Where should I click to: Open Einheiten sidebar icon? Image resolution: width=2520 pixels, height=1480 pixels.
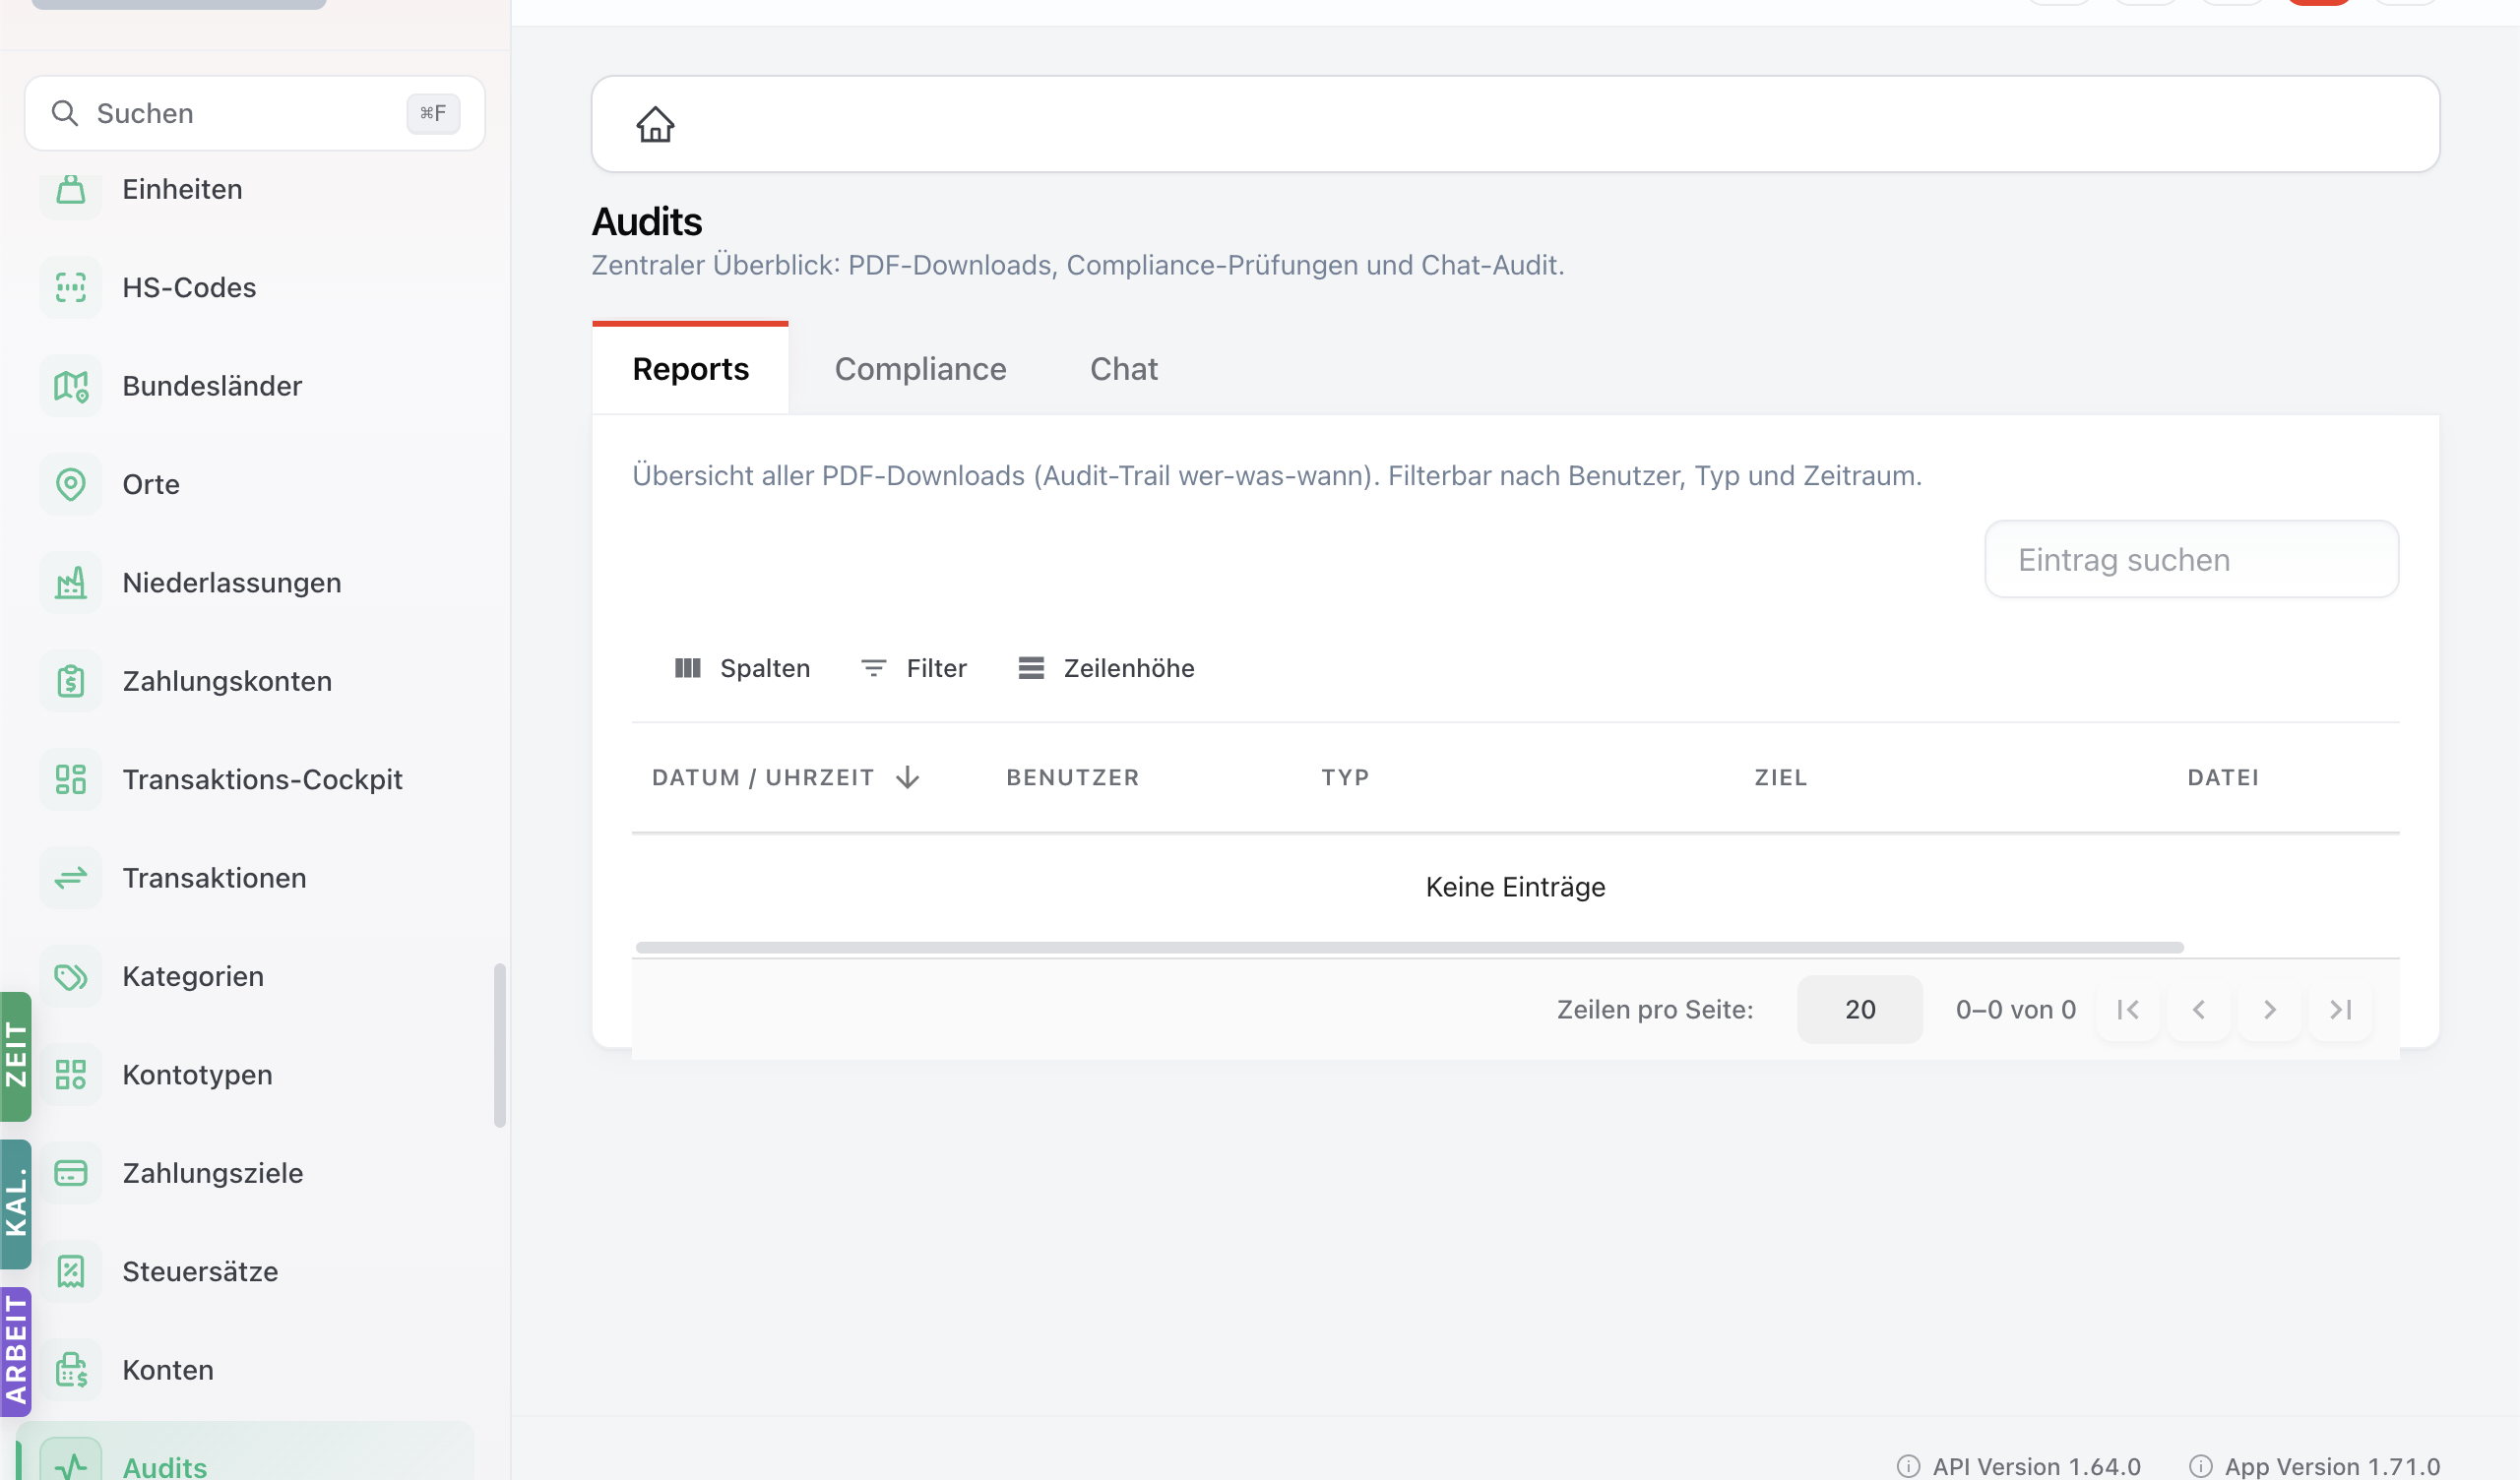(70, 189)
